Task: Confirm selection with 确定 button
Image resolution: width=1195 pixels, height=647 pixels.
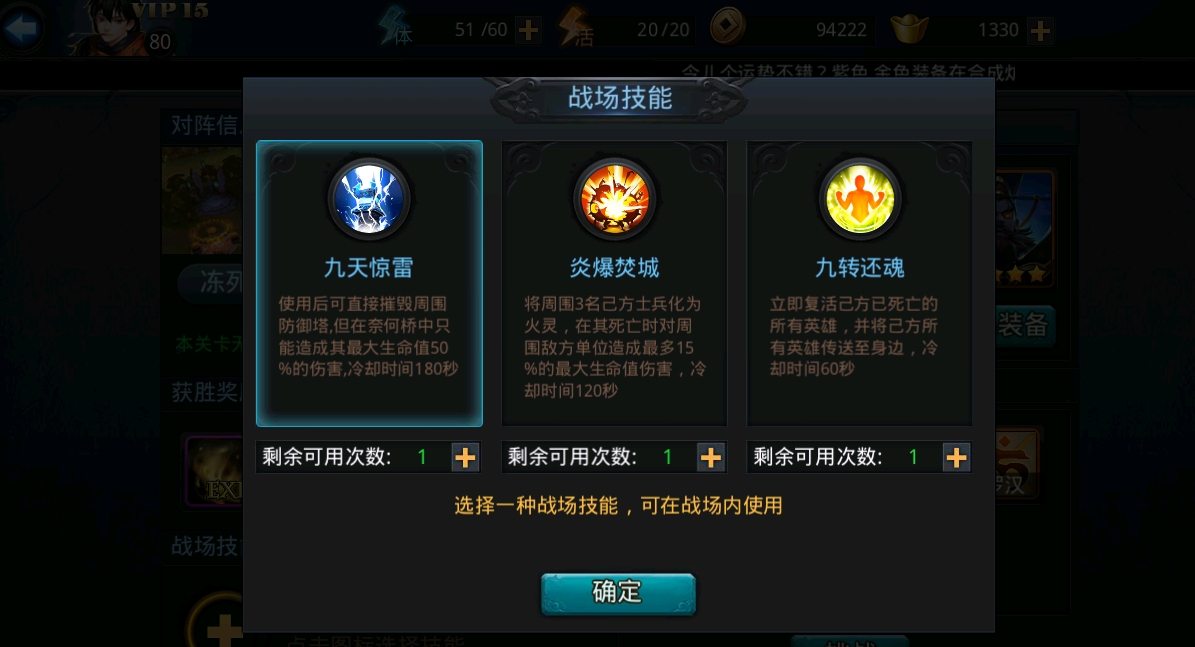Action: pyautogui.click(x=618, y=593)
